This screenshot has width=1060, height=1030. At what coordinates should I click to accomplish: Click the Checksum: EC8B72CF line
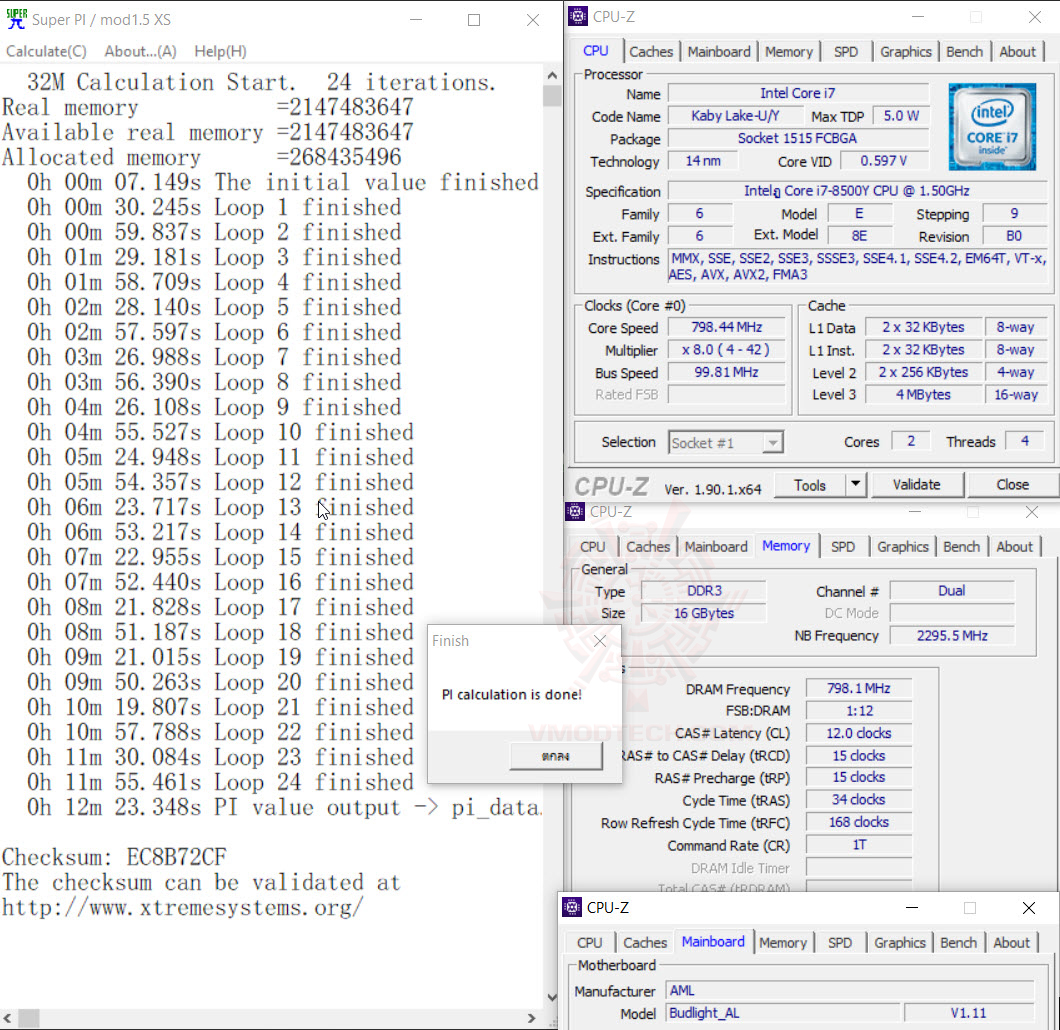pos(114,857)
